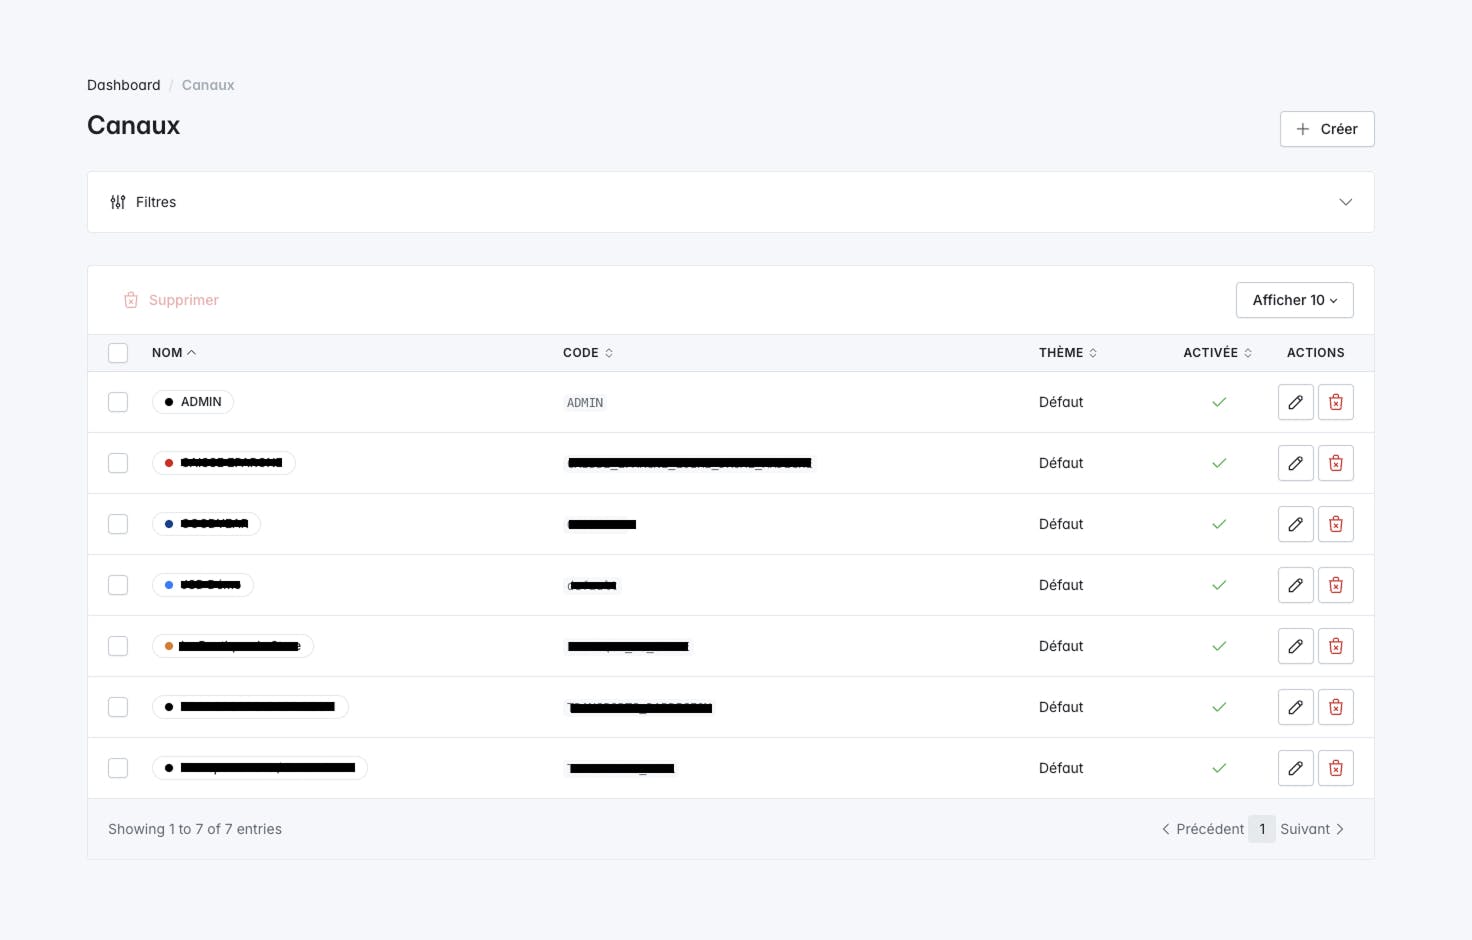Tick the checkbox of the last table row
The image size is (1472, 940).
118,768
